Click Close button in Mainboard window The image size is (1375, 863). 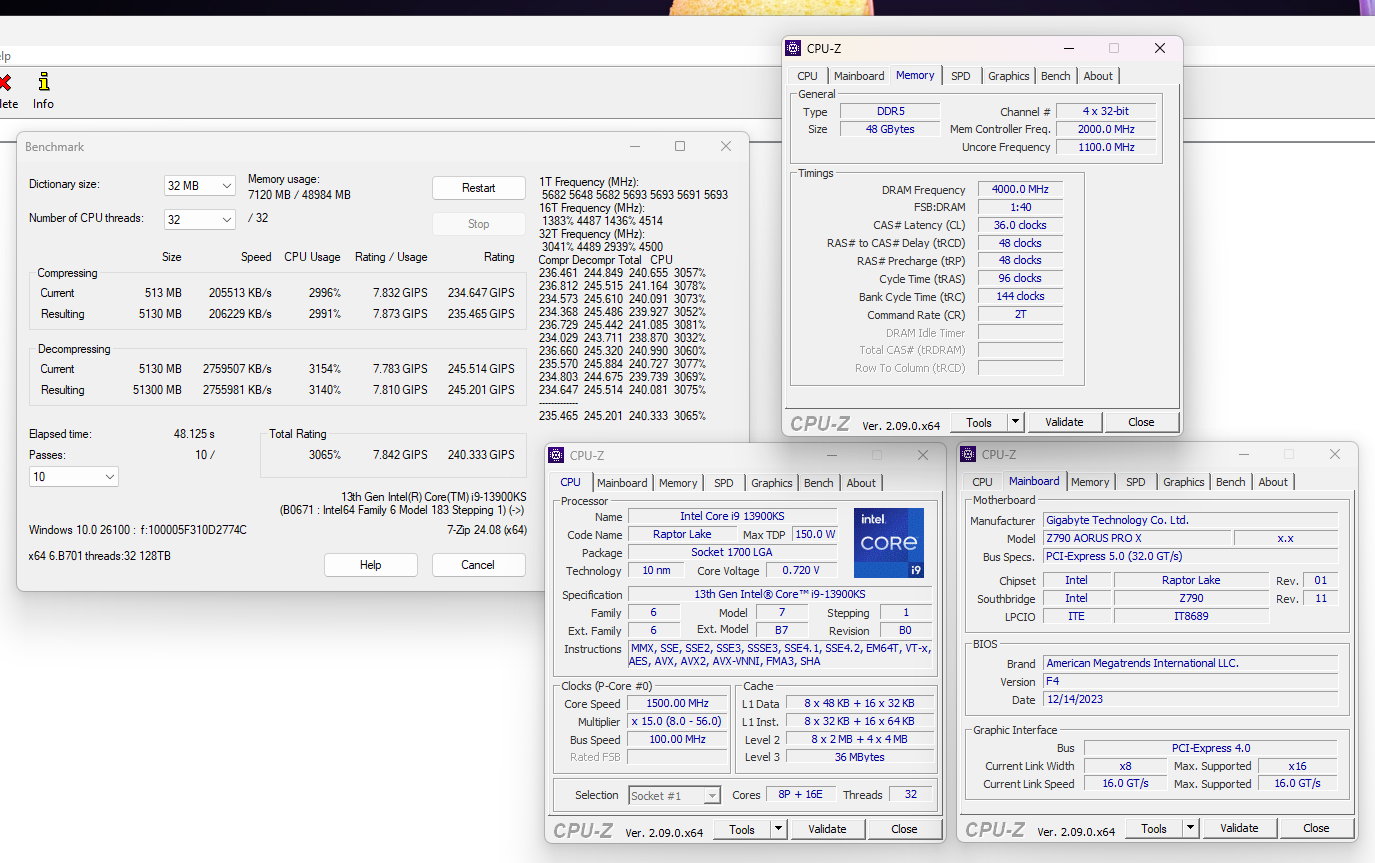click(x=1316, y=828)
